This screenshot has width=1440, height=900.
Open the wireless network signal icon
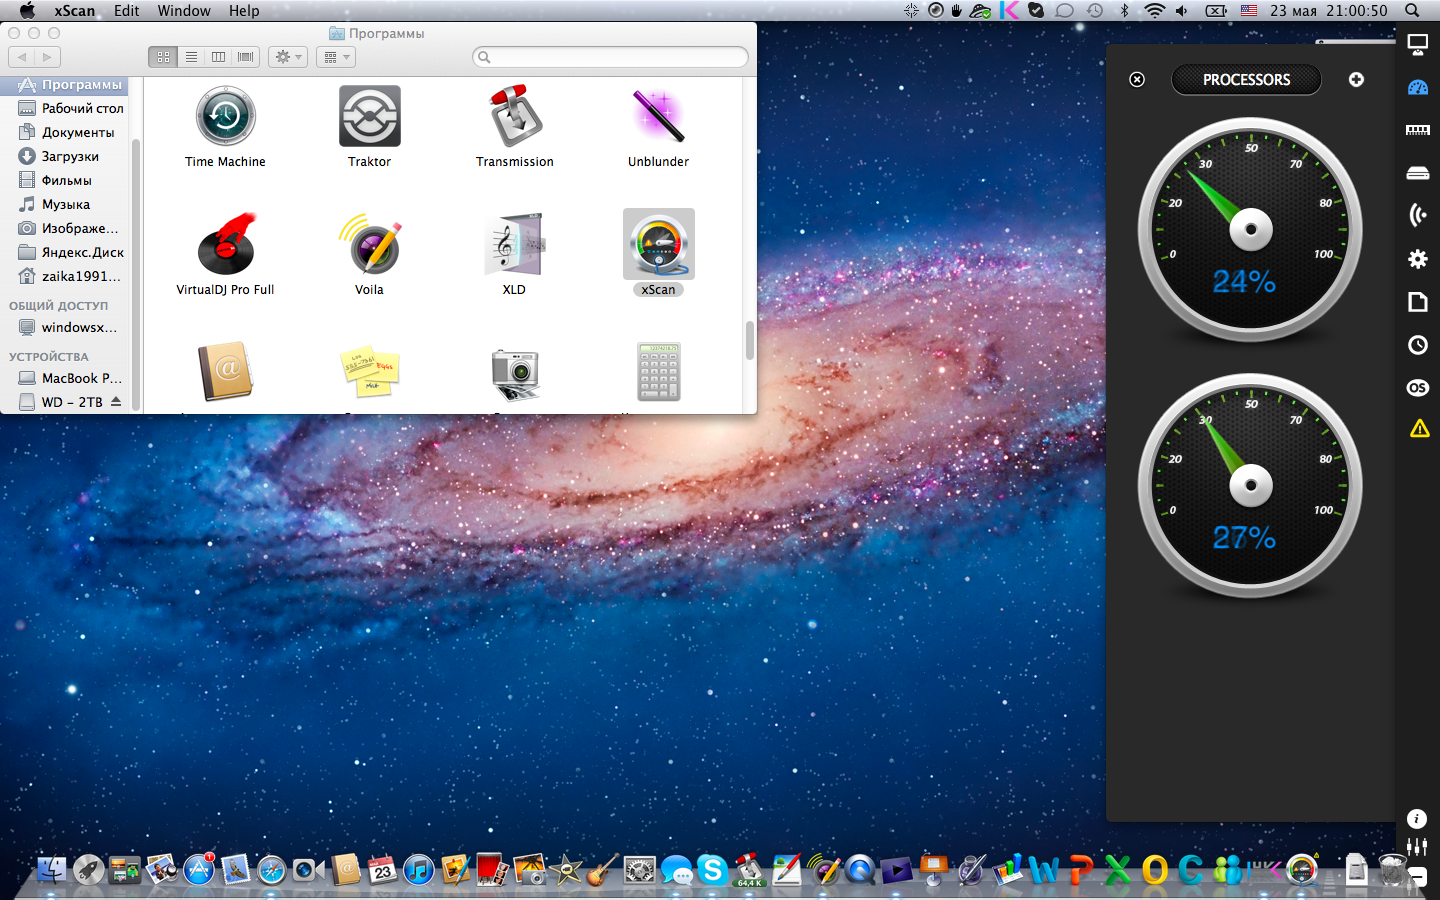pyautogui.click(x=1417, y=215)
